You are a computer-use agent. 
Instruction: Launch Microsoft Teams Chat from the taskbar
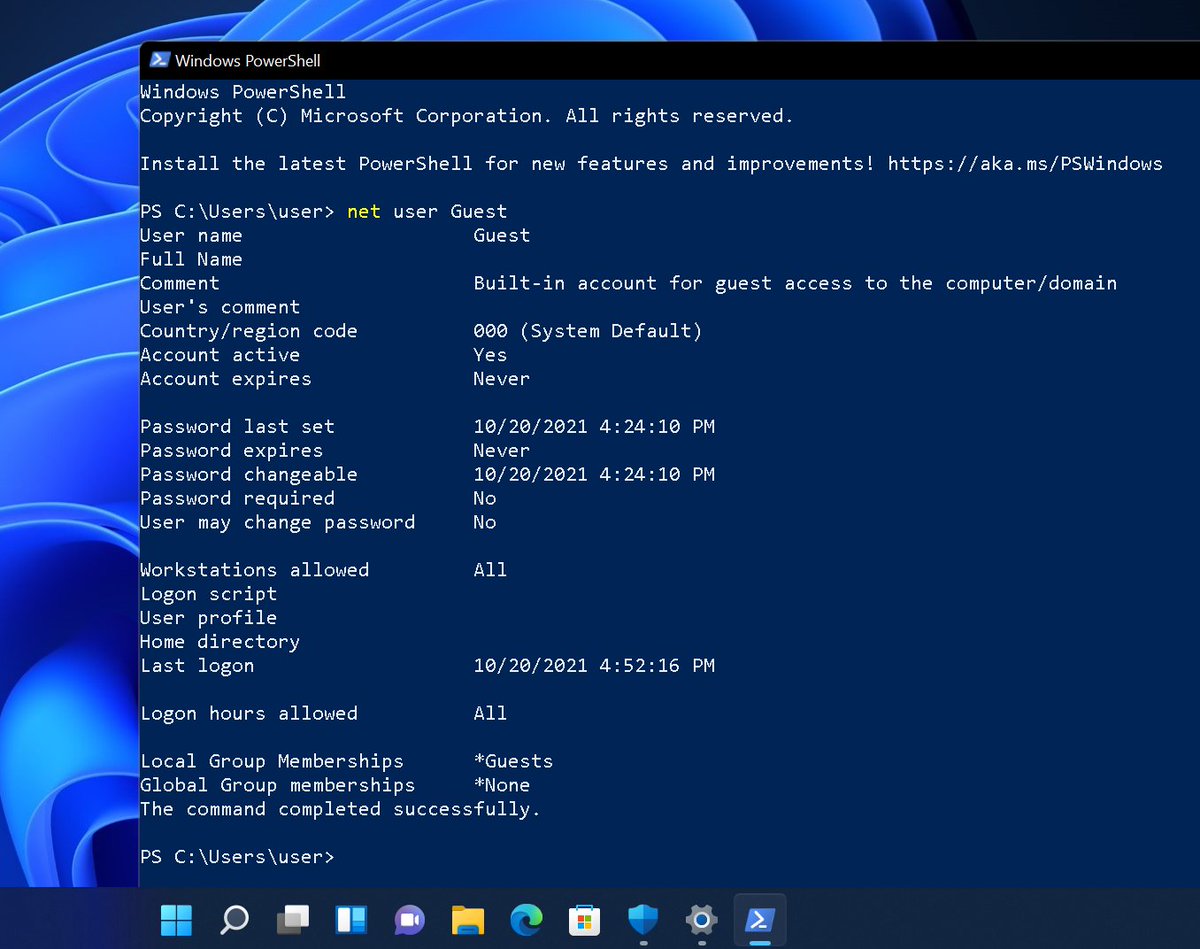[409, 920]
